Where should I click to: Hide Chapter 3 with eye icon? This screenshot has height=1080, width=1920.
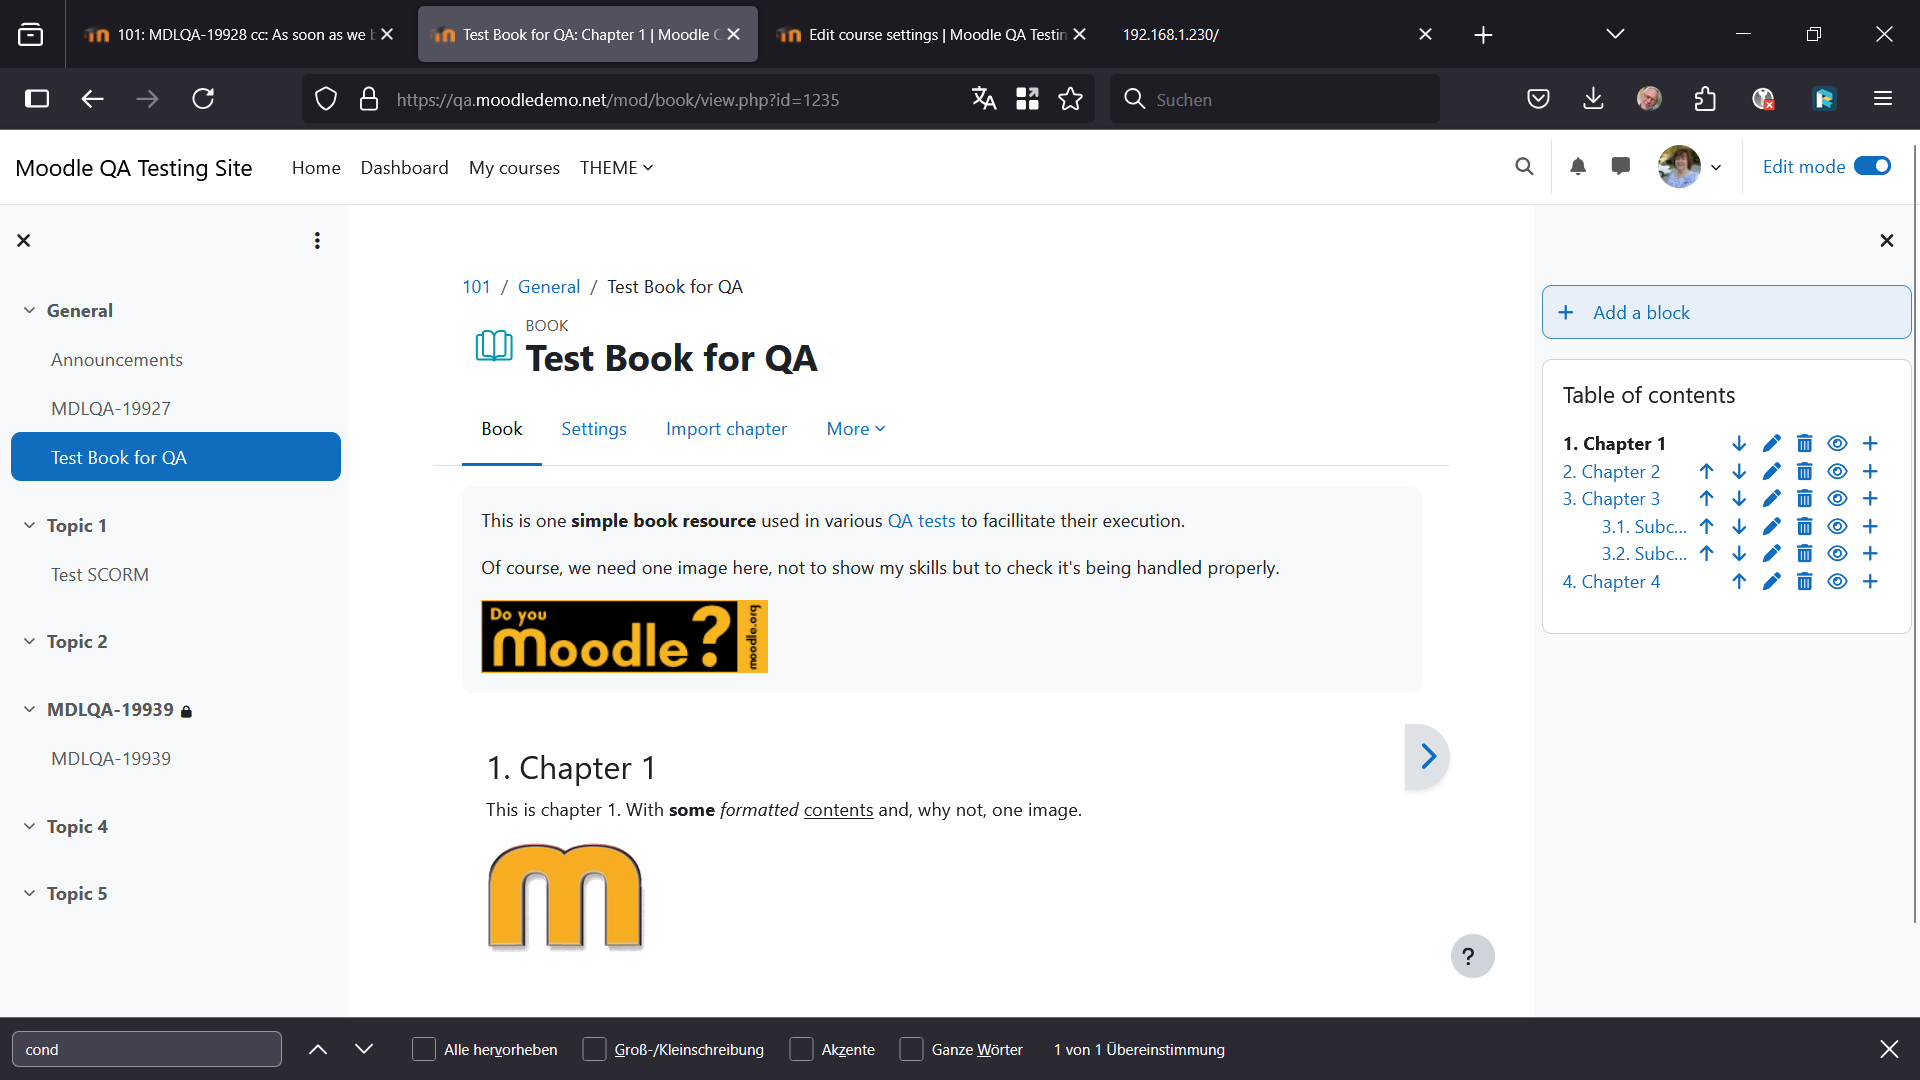pos(1837,498)
